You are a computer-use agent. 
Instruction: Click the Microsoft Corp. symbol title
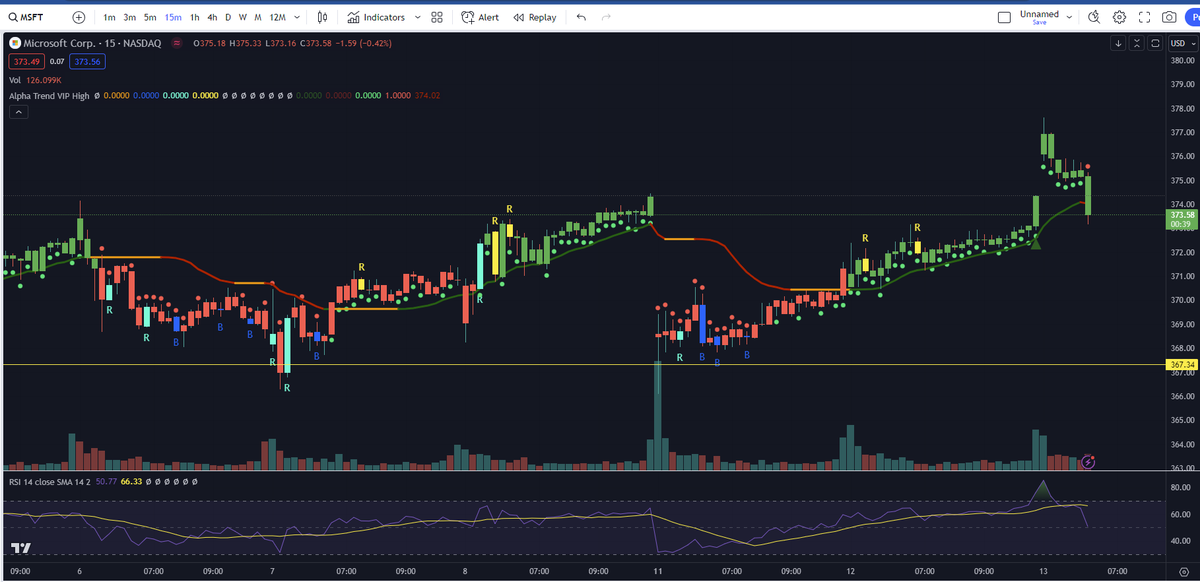[x=62, y=43]
